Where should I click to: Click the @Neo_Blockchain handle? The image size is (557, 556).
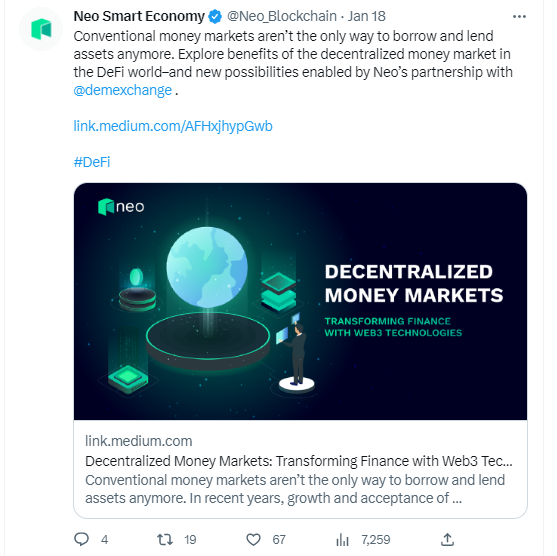click(x=282, y=16)
